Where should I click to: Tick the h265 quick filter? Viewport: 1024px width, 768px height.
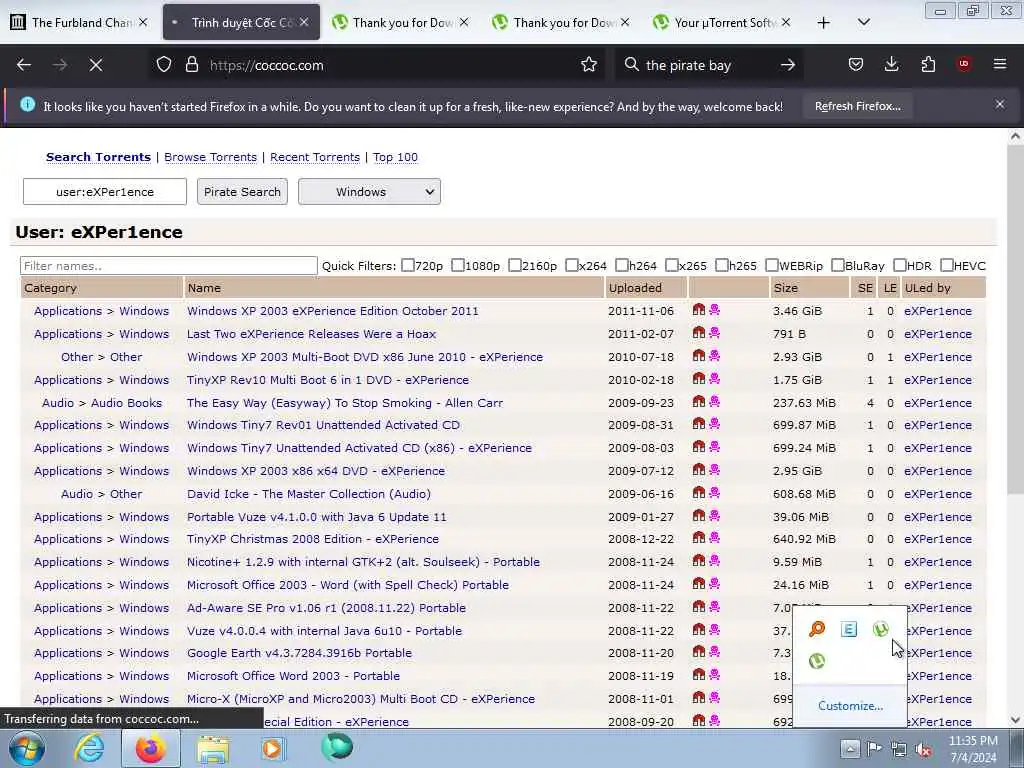[722, 265]
